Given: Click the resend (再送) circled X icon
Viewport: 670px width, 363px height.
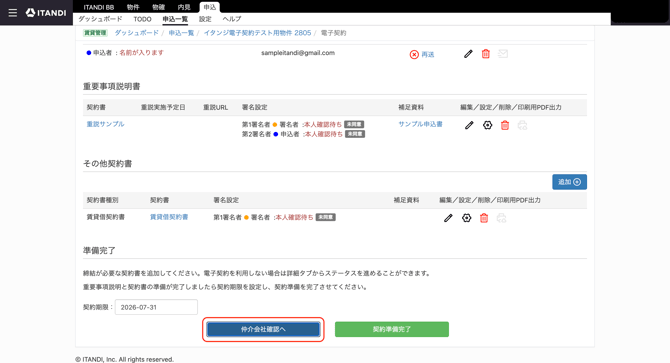Looking at the screenshot, I should tap(414, 55).
